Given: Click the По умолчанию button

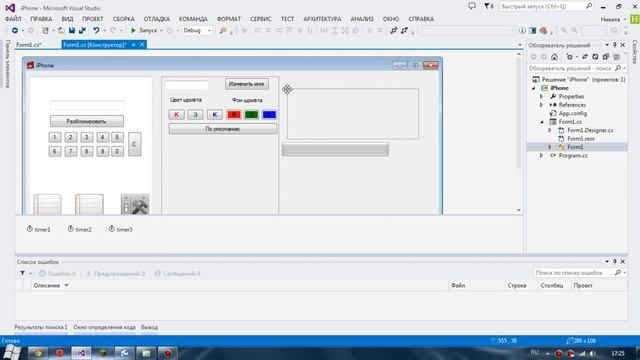Looking at the screenshot, I should pos(222,129).
